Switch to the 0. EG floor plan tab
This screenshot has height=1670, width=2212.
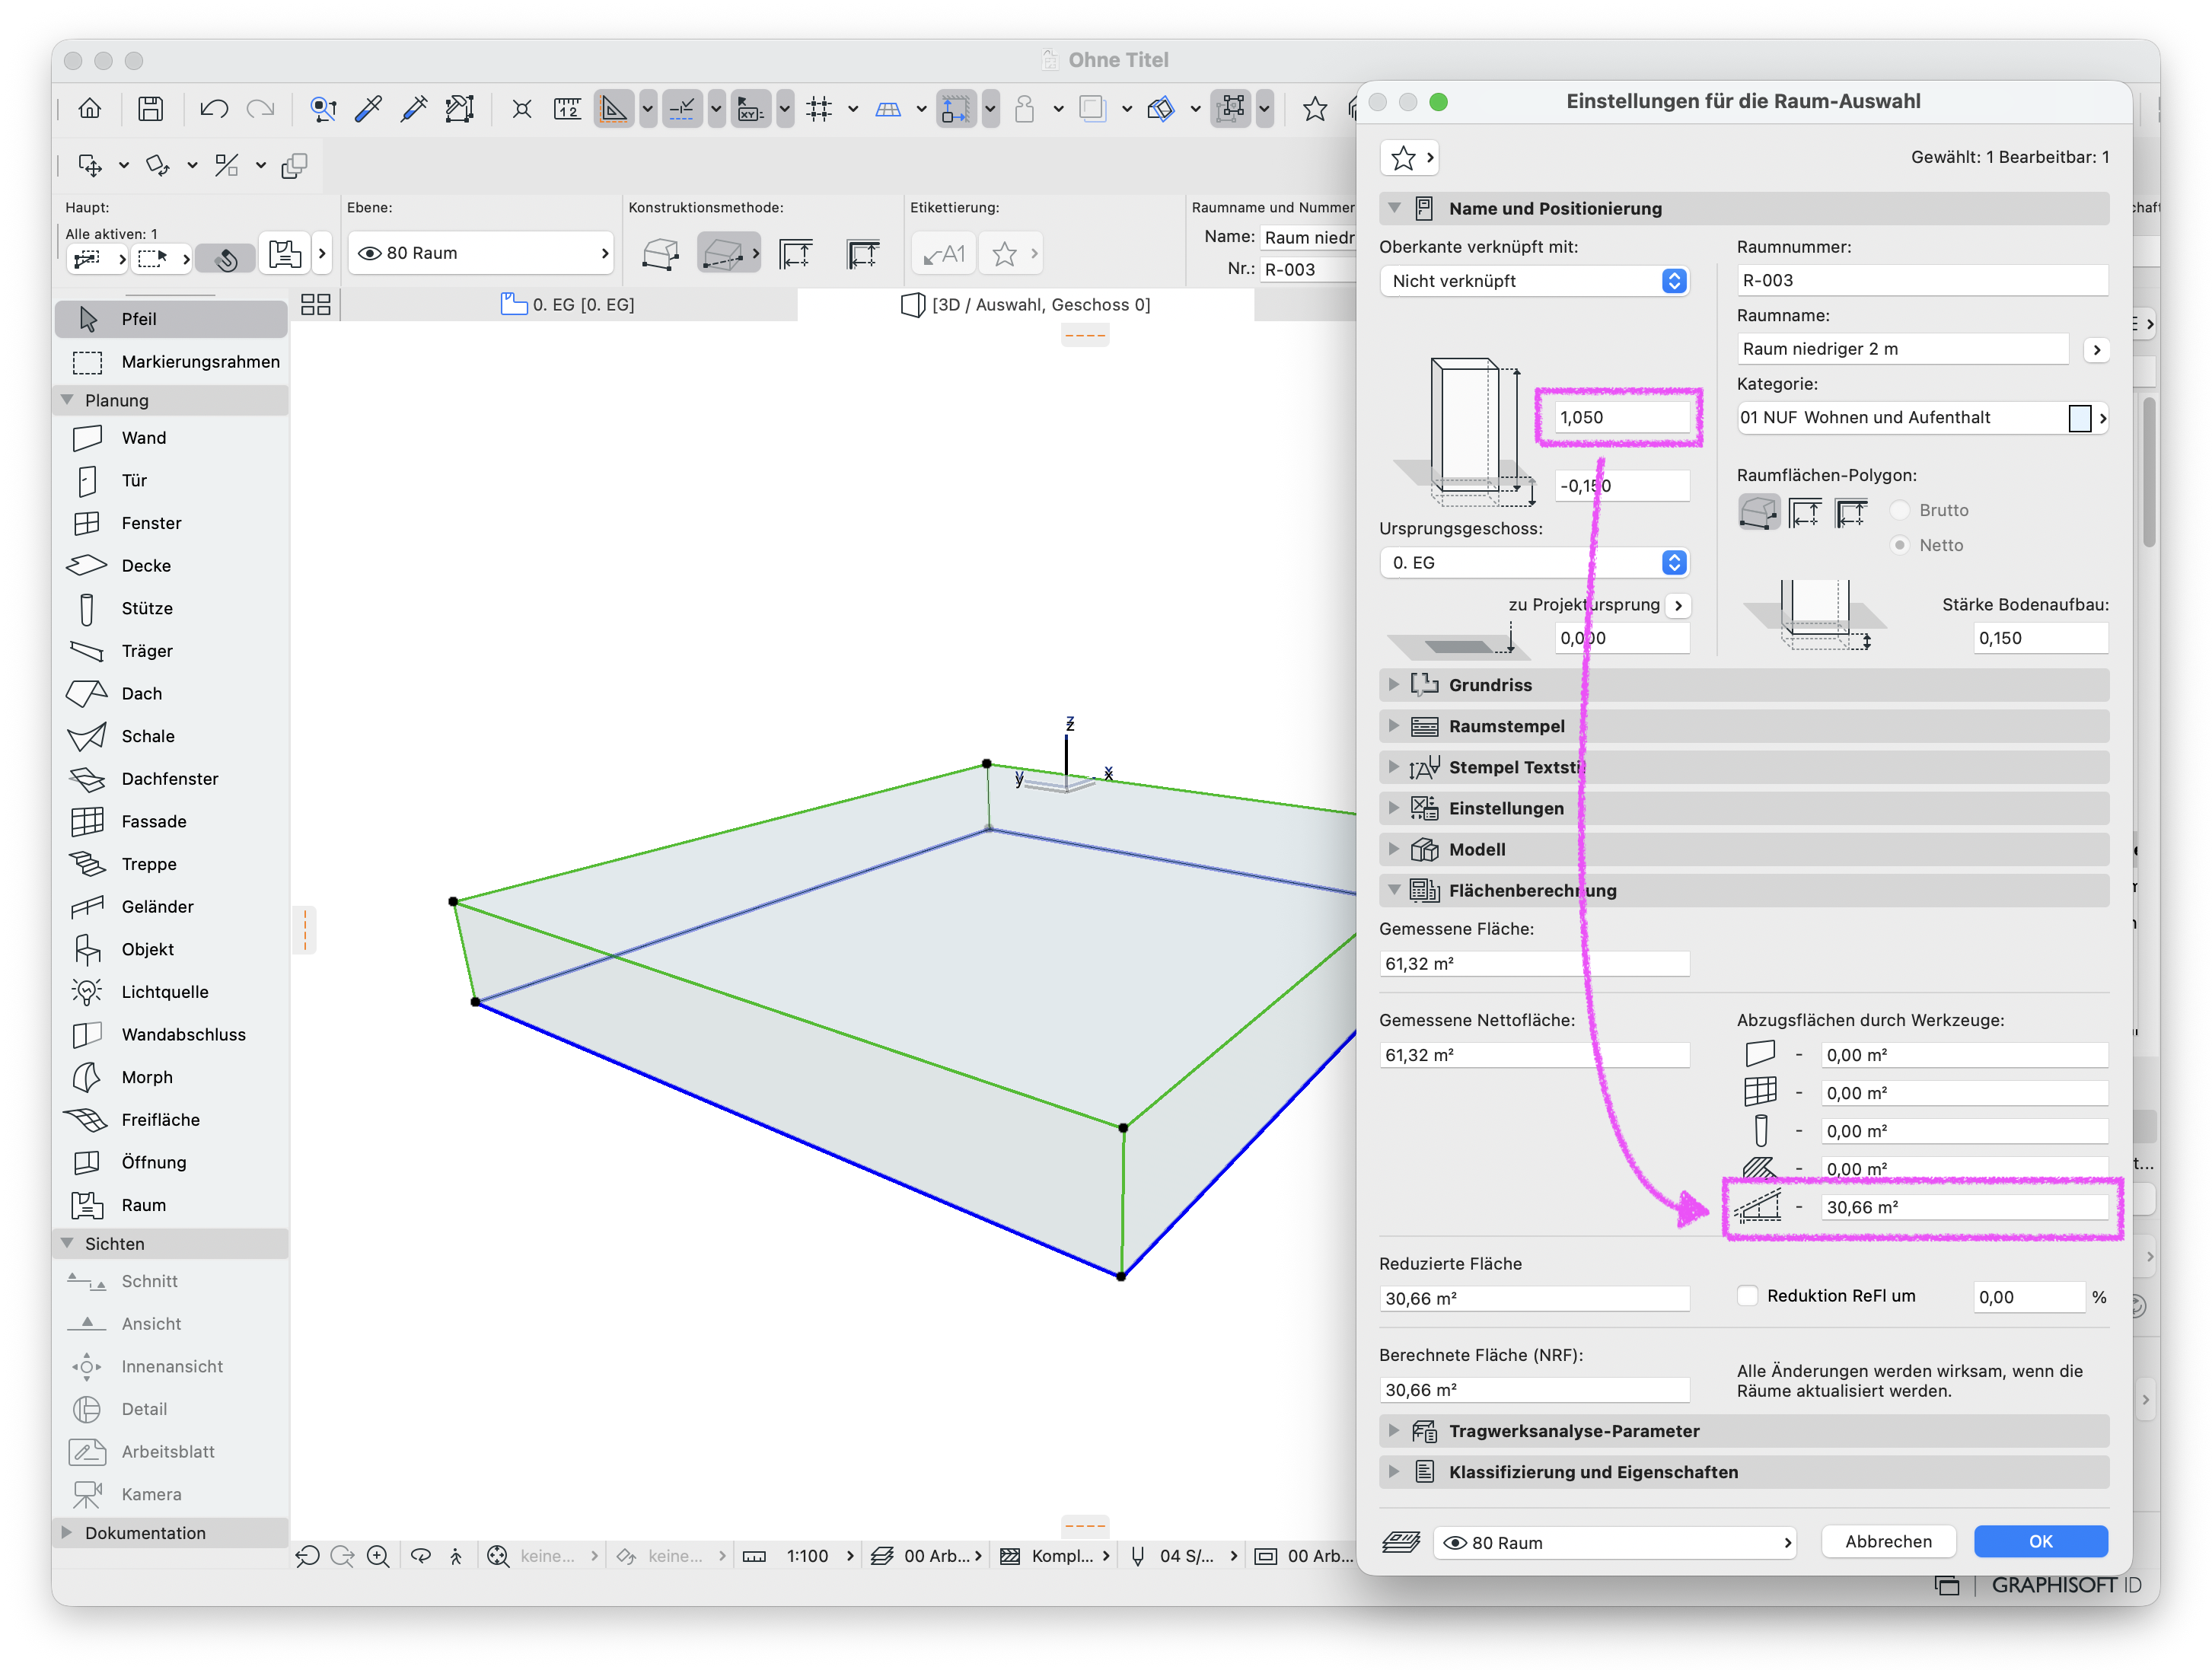[568, 305]
